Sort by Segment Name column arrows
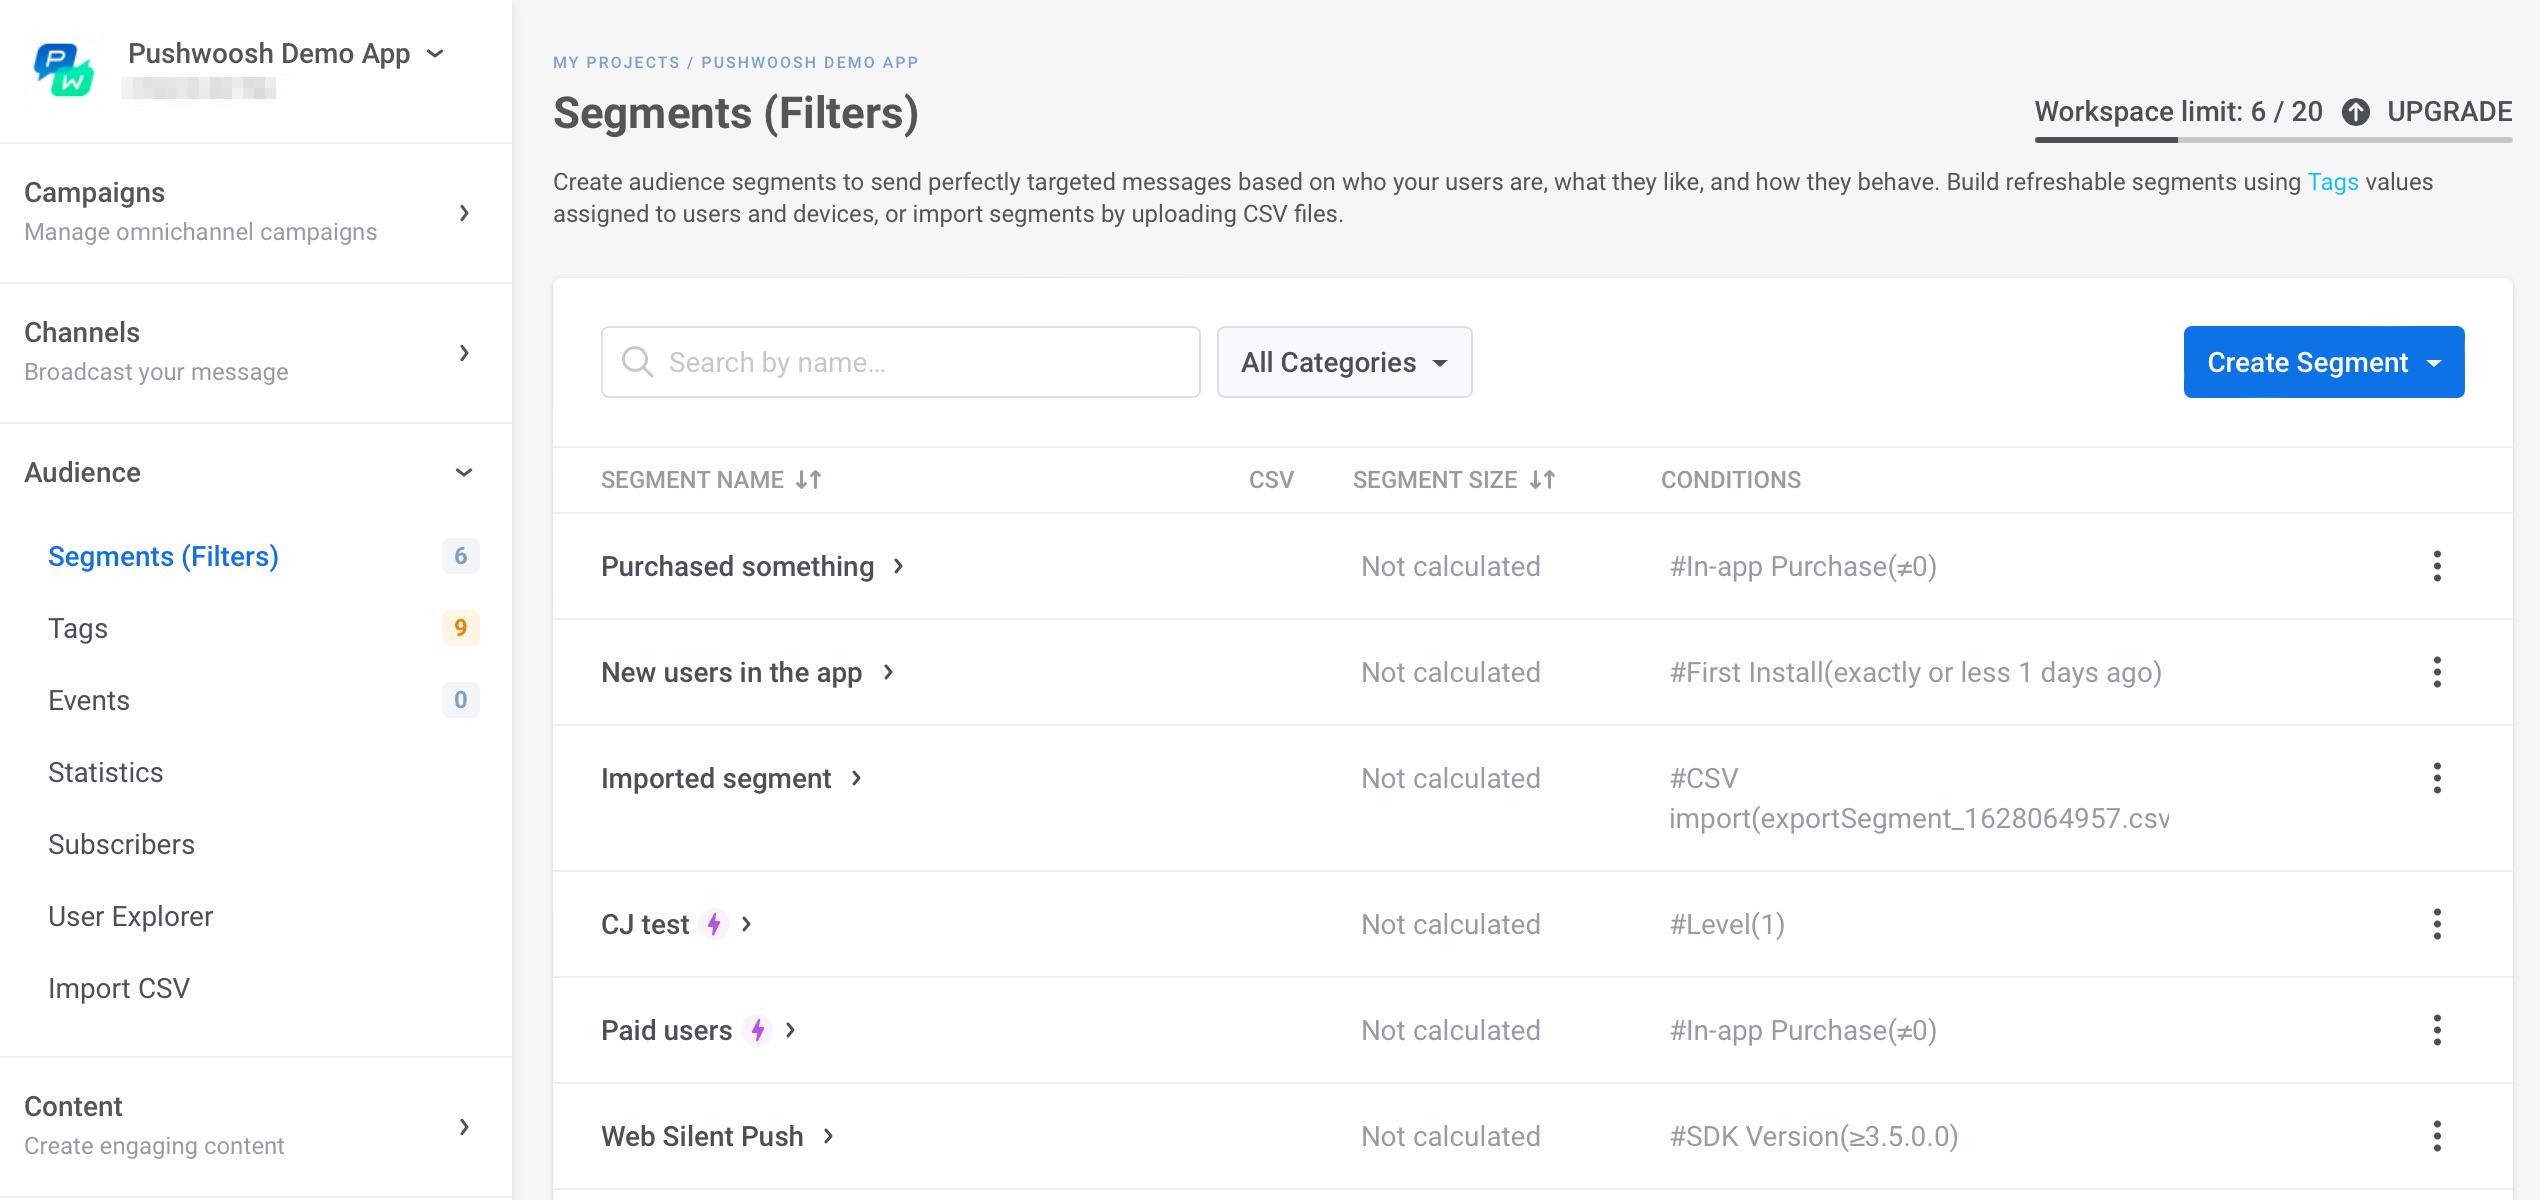The width and height of the screenshot is (2540, 1200). 809,480
